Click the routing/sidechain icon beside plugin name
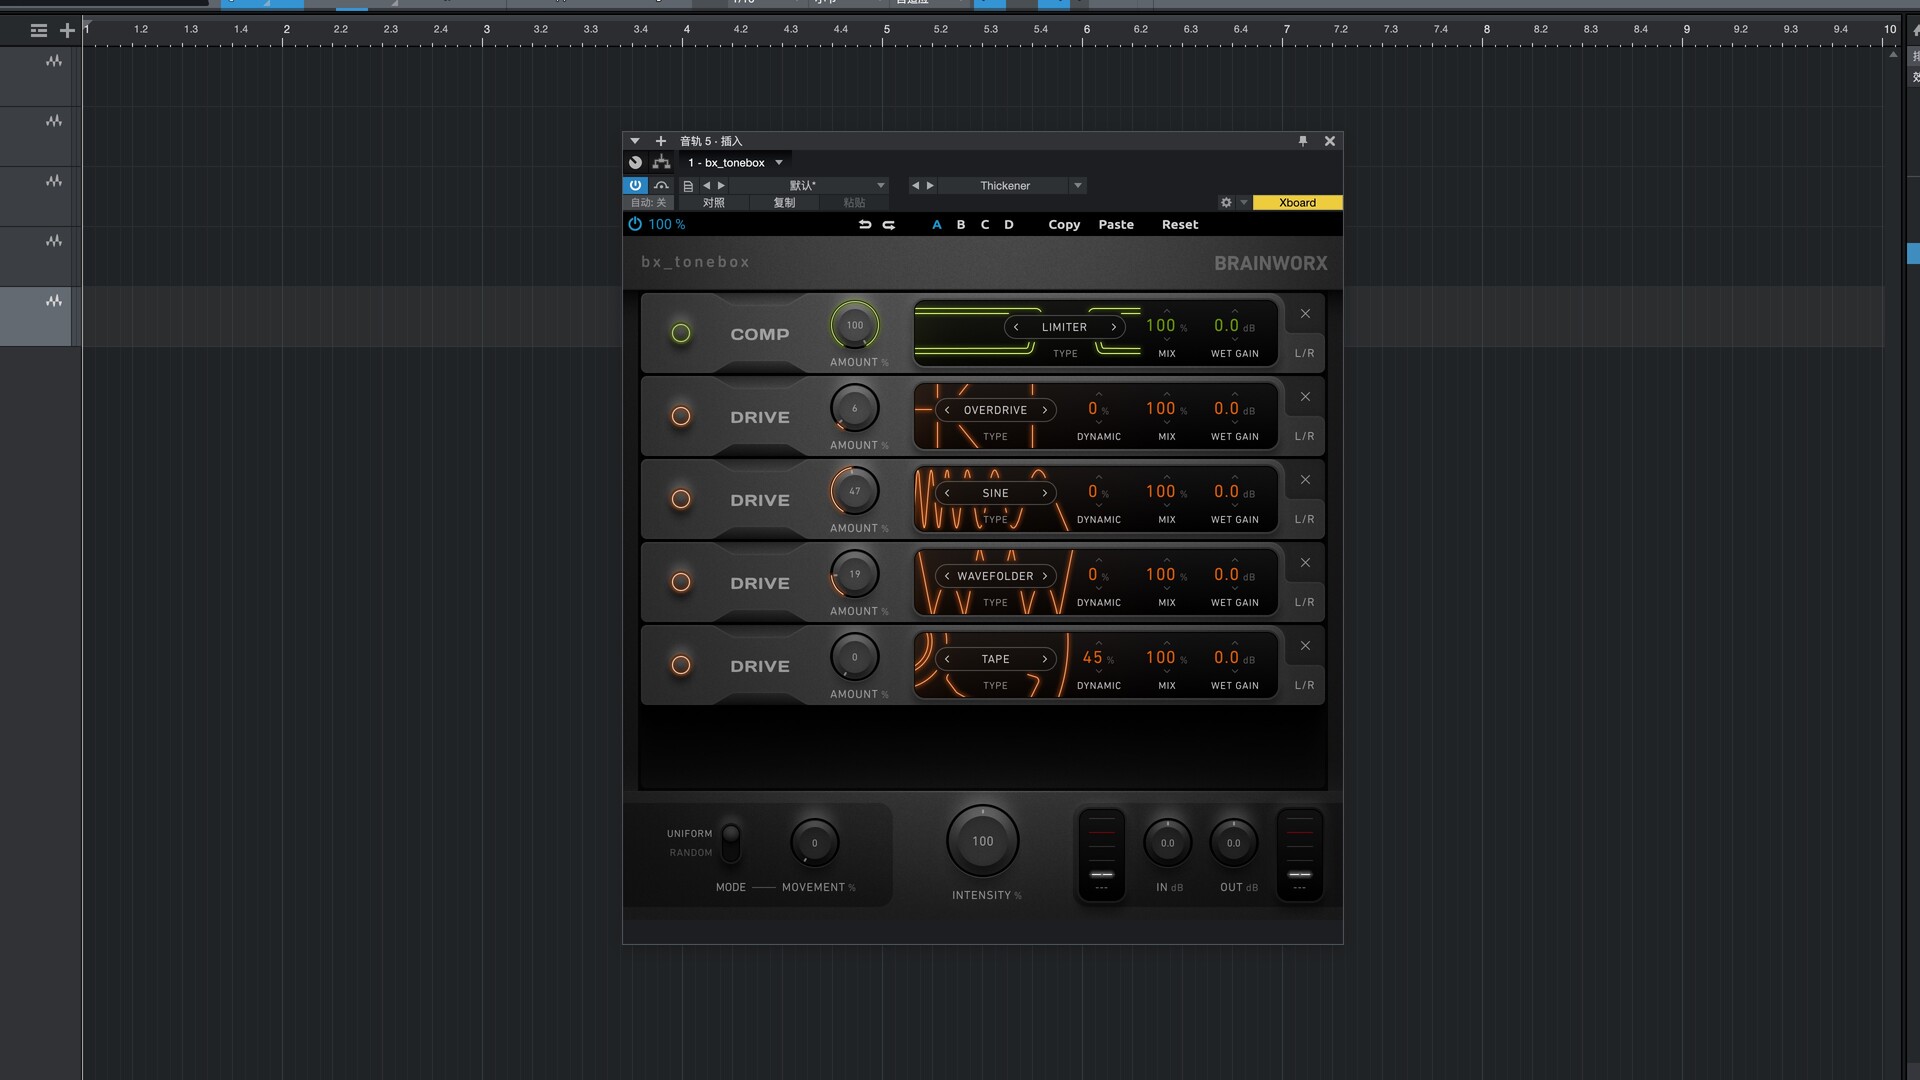 (661, 162)
